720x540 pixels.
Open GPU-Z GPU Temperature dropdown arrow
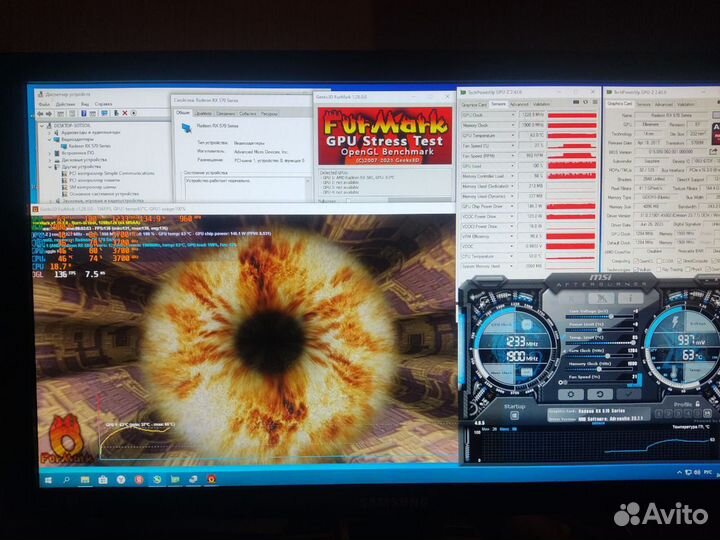tap(512, 135)
